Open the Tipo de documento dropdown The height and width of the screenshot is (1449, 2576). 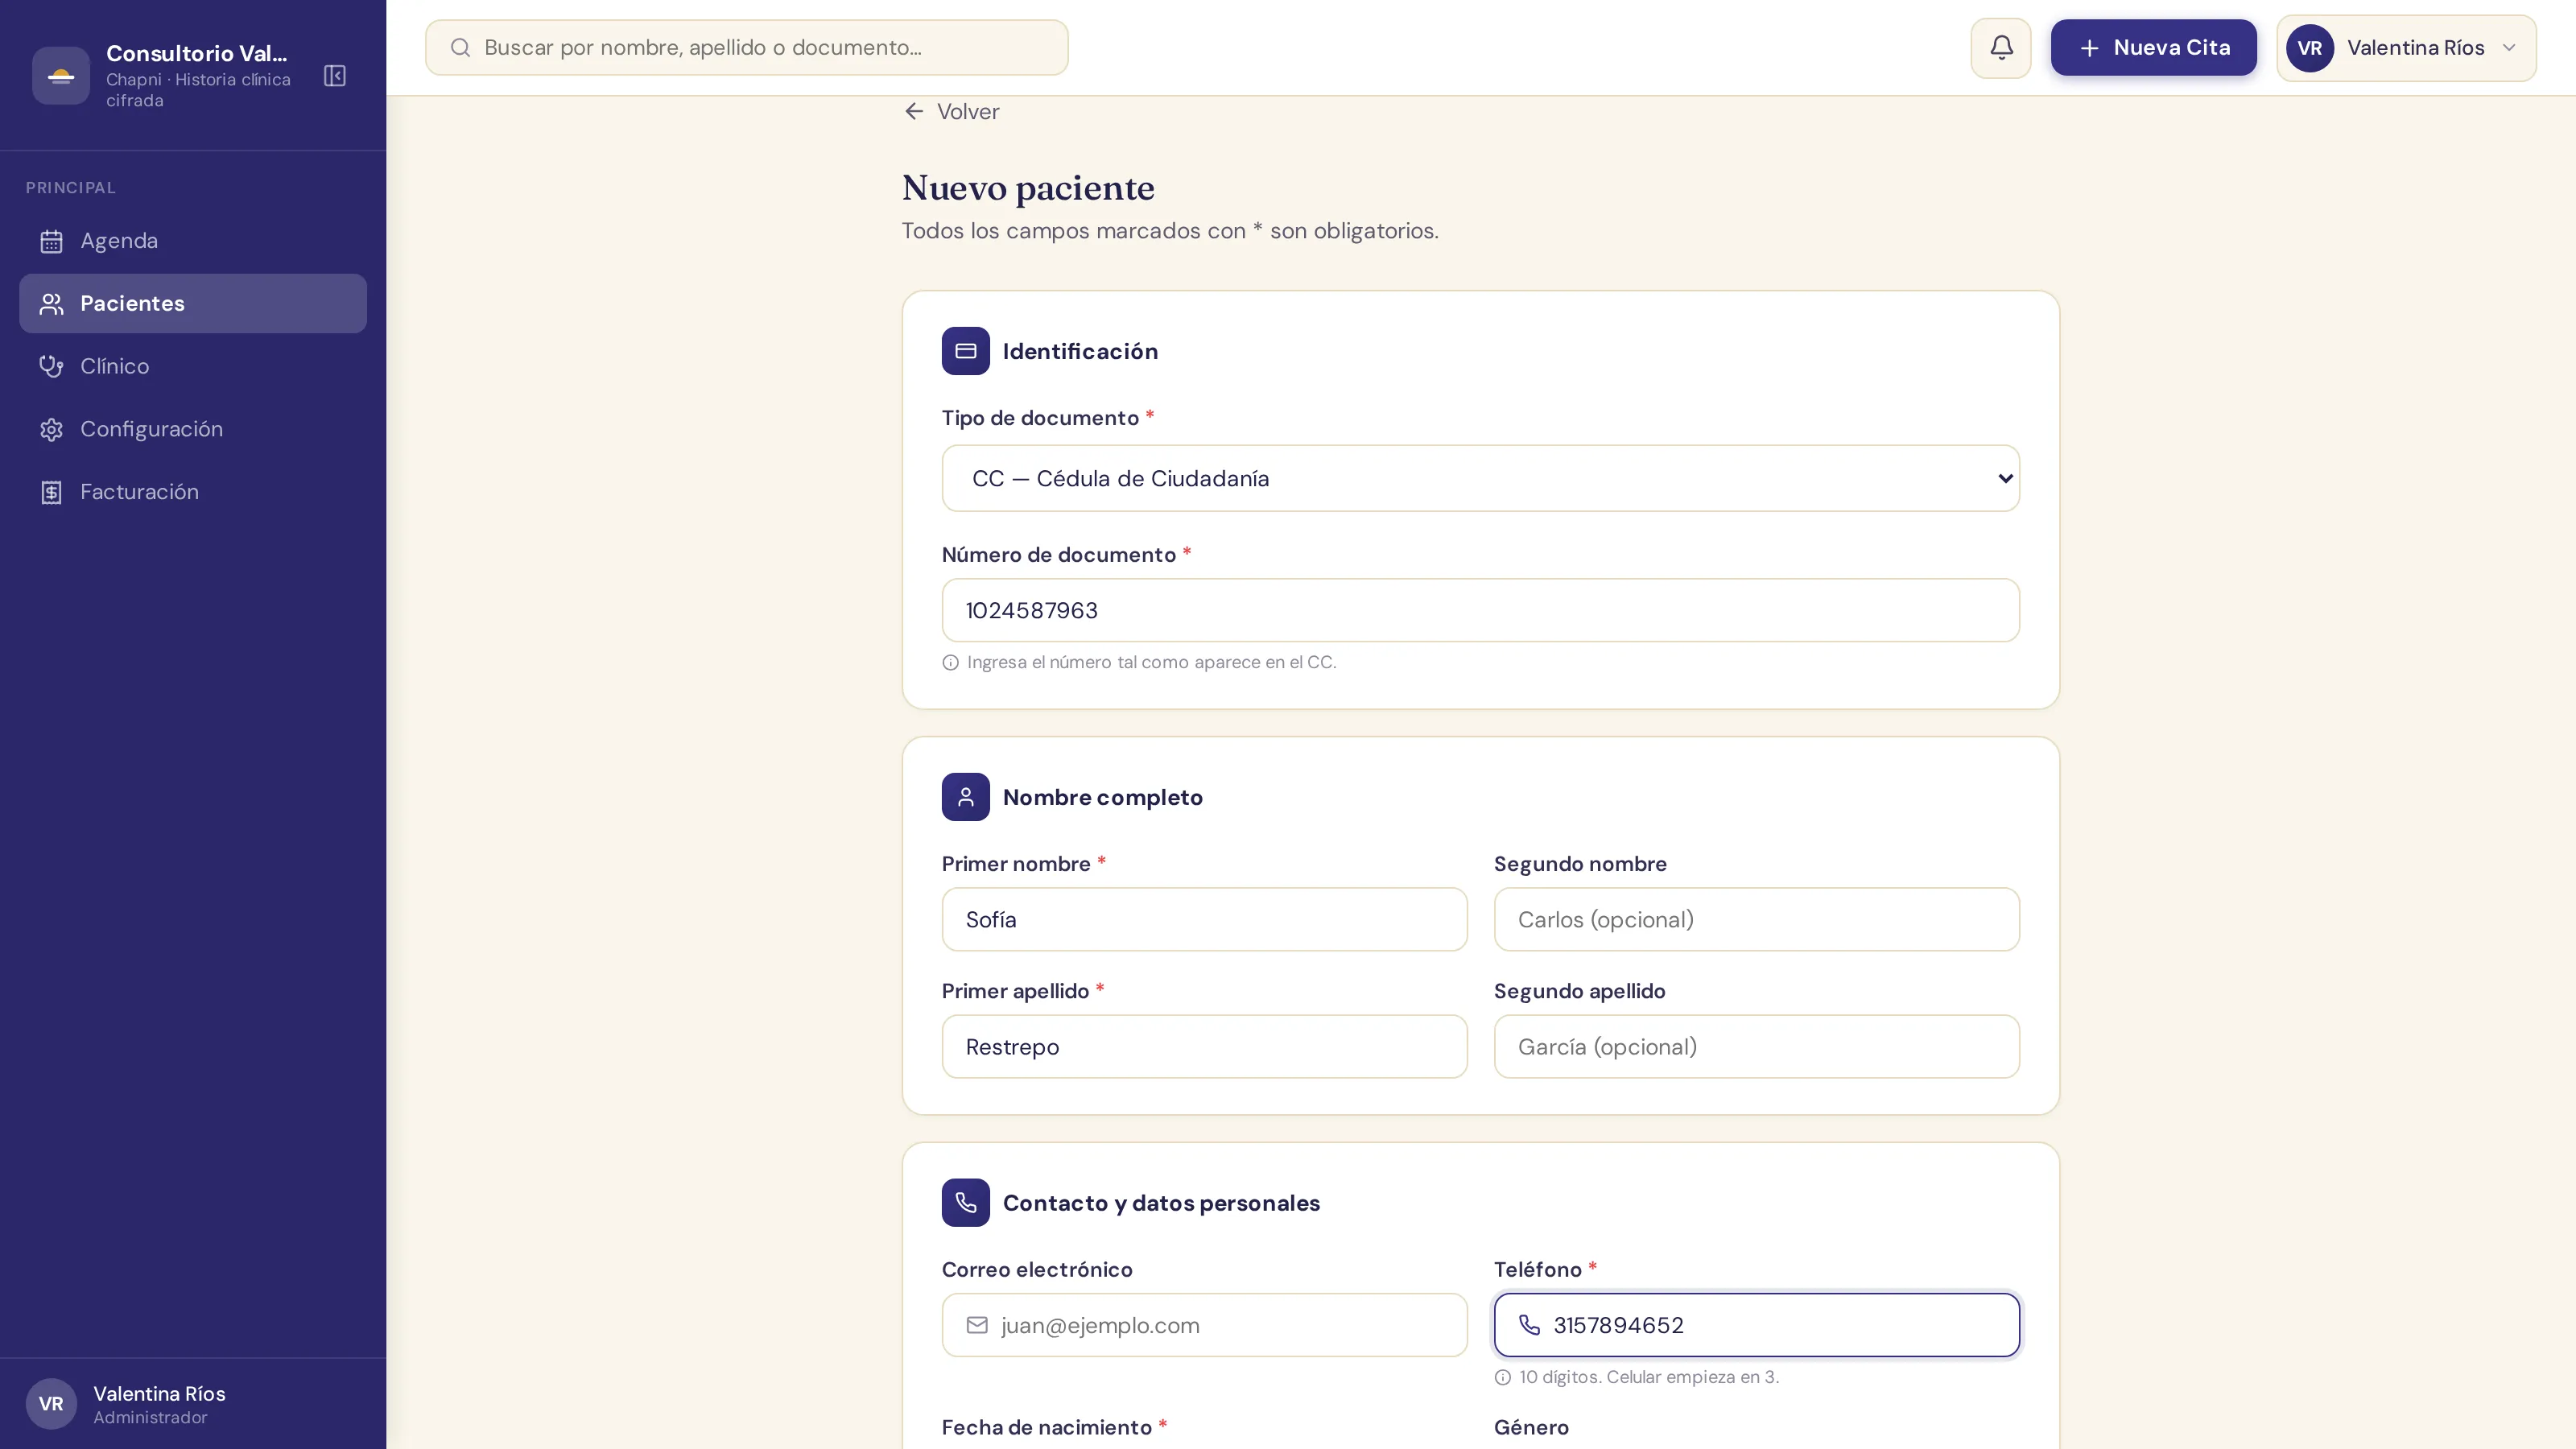pos(1480,478)
